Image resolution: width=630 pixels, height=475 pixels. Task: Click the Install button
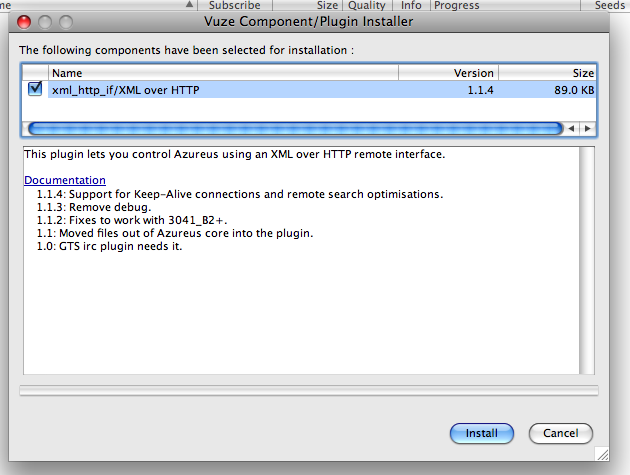(481, 433)
